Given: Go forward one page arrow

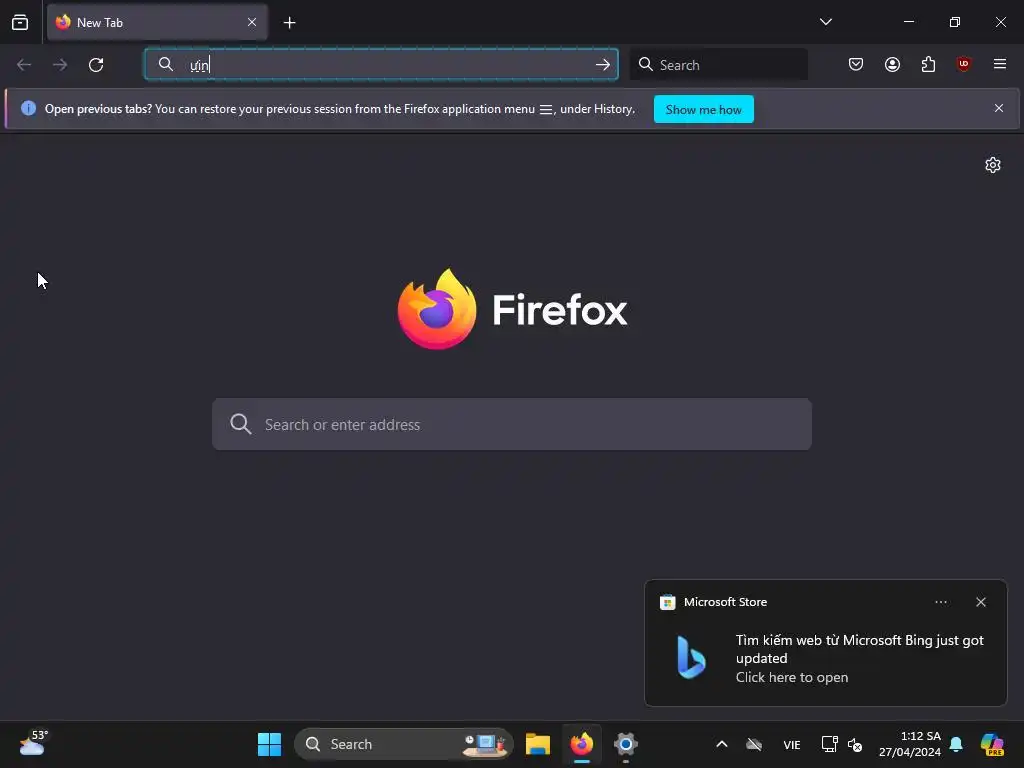Looking at the screenshot, I should pyautogui.click(x=60, y=65).
